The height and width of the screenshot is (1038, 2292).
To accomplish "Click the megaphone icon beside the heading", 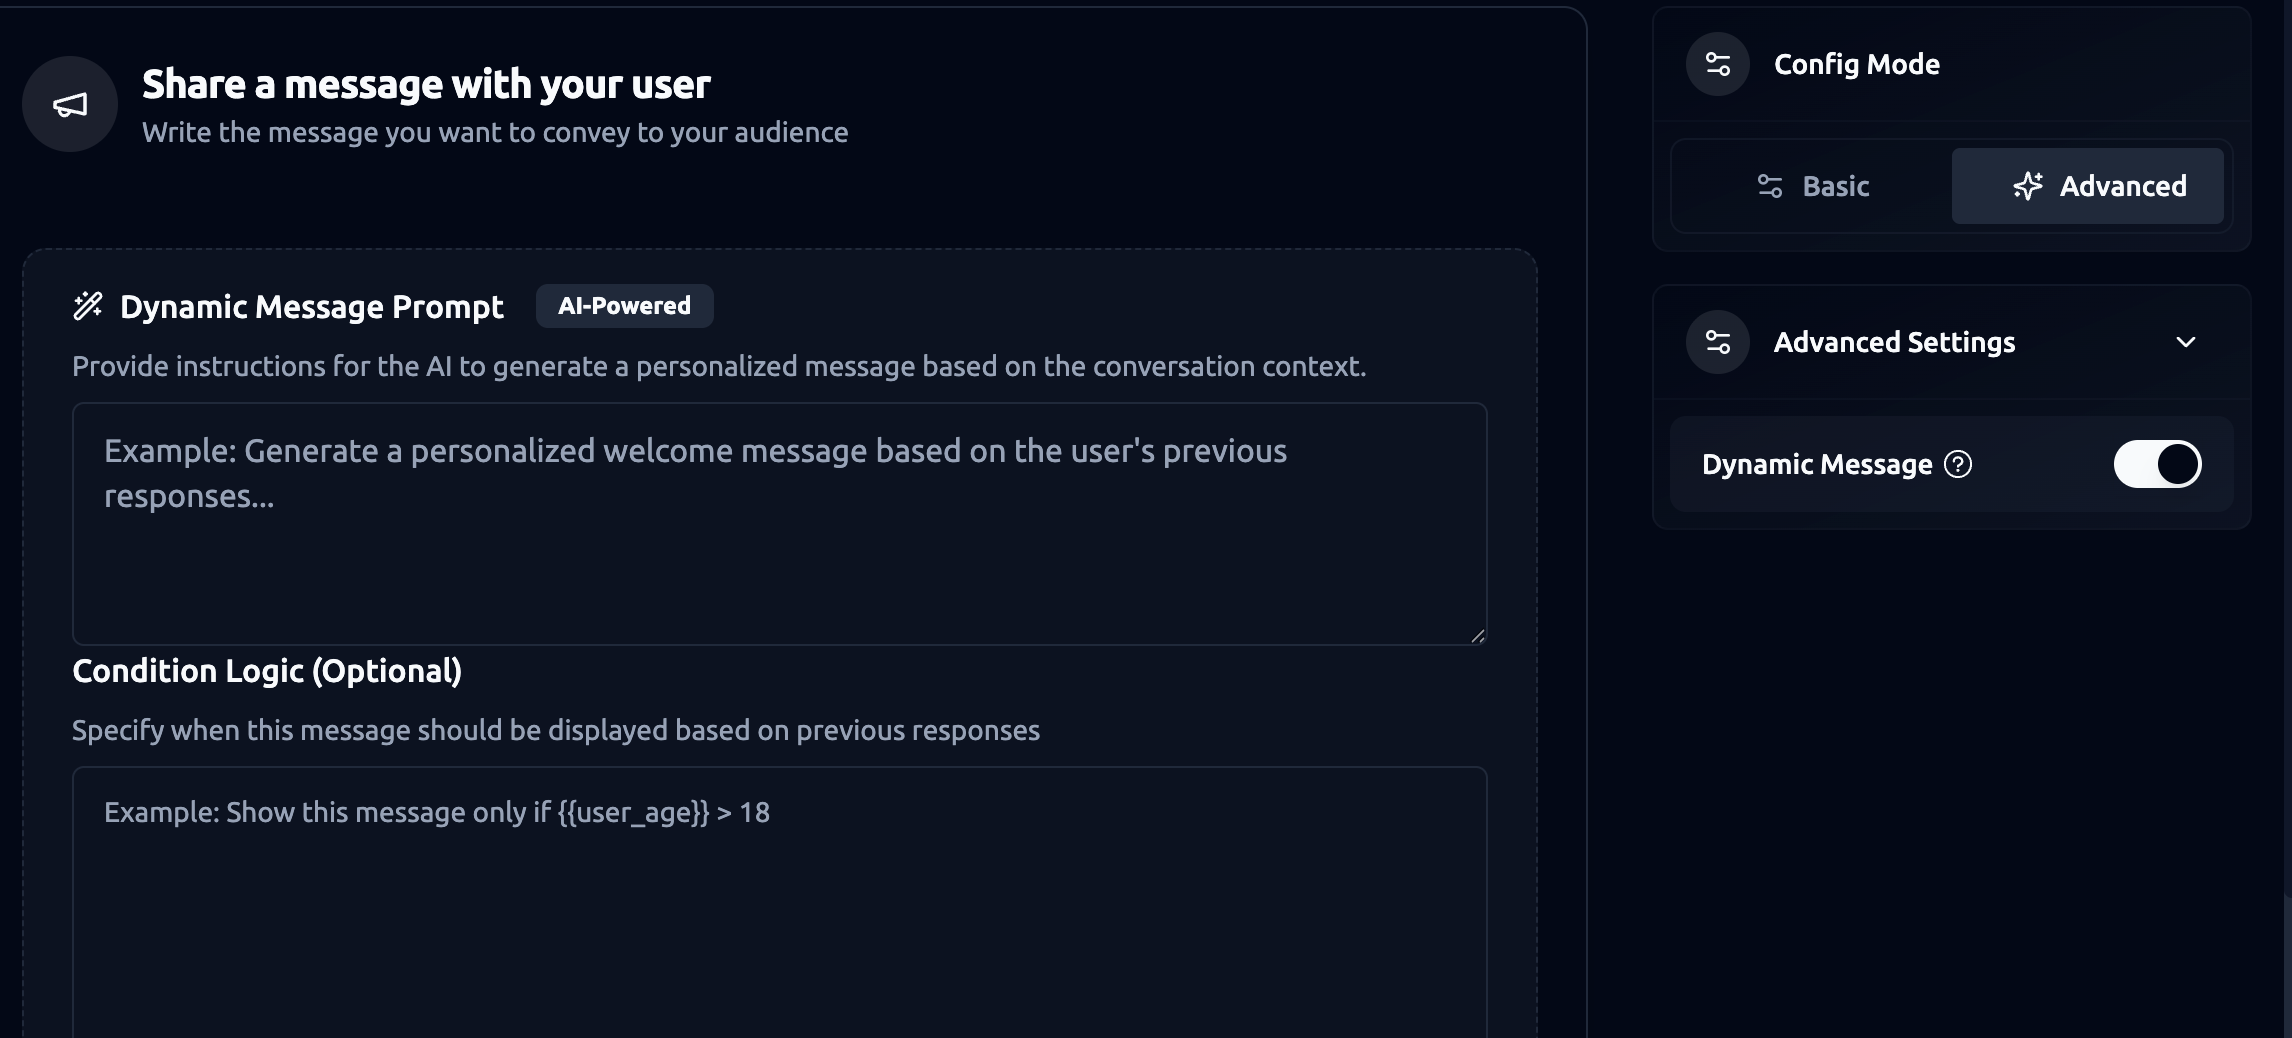I will [70, 104].
